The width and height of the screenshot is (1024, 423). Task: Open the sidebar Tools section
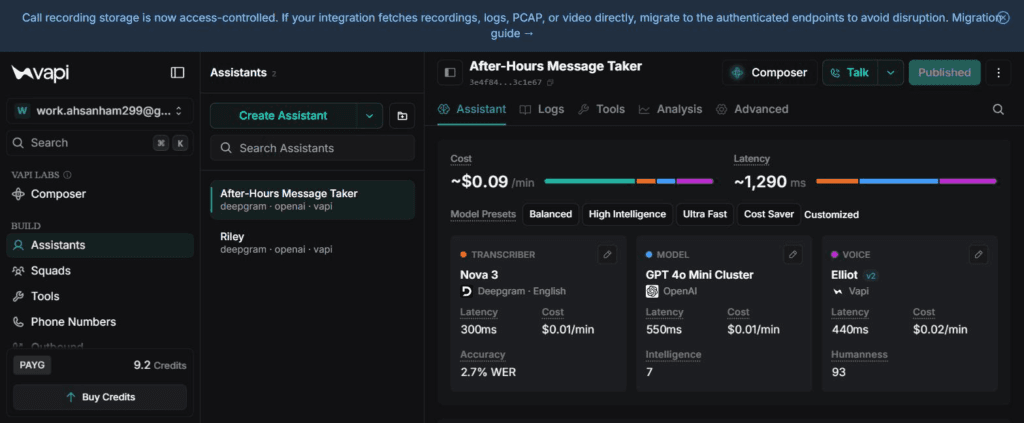click(100, 296)
